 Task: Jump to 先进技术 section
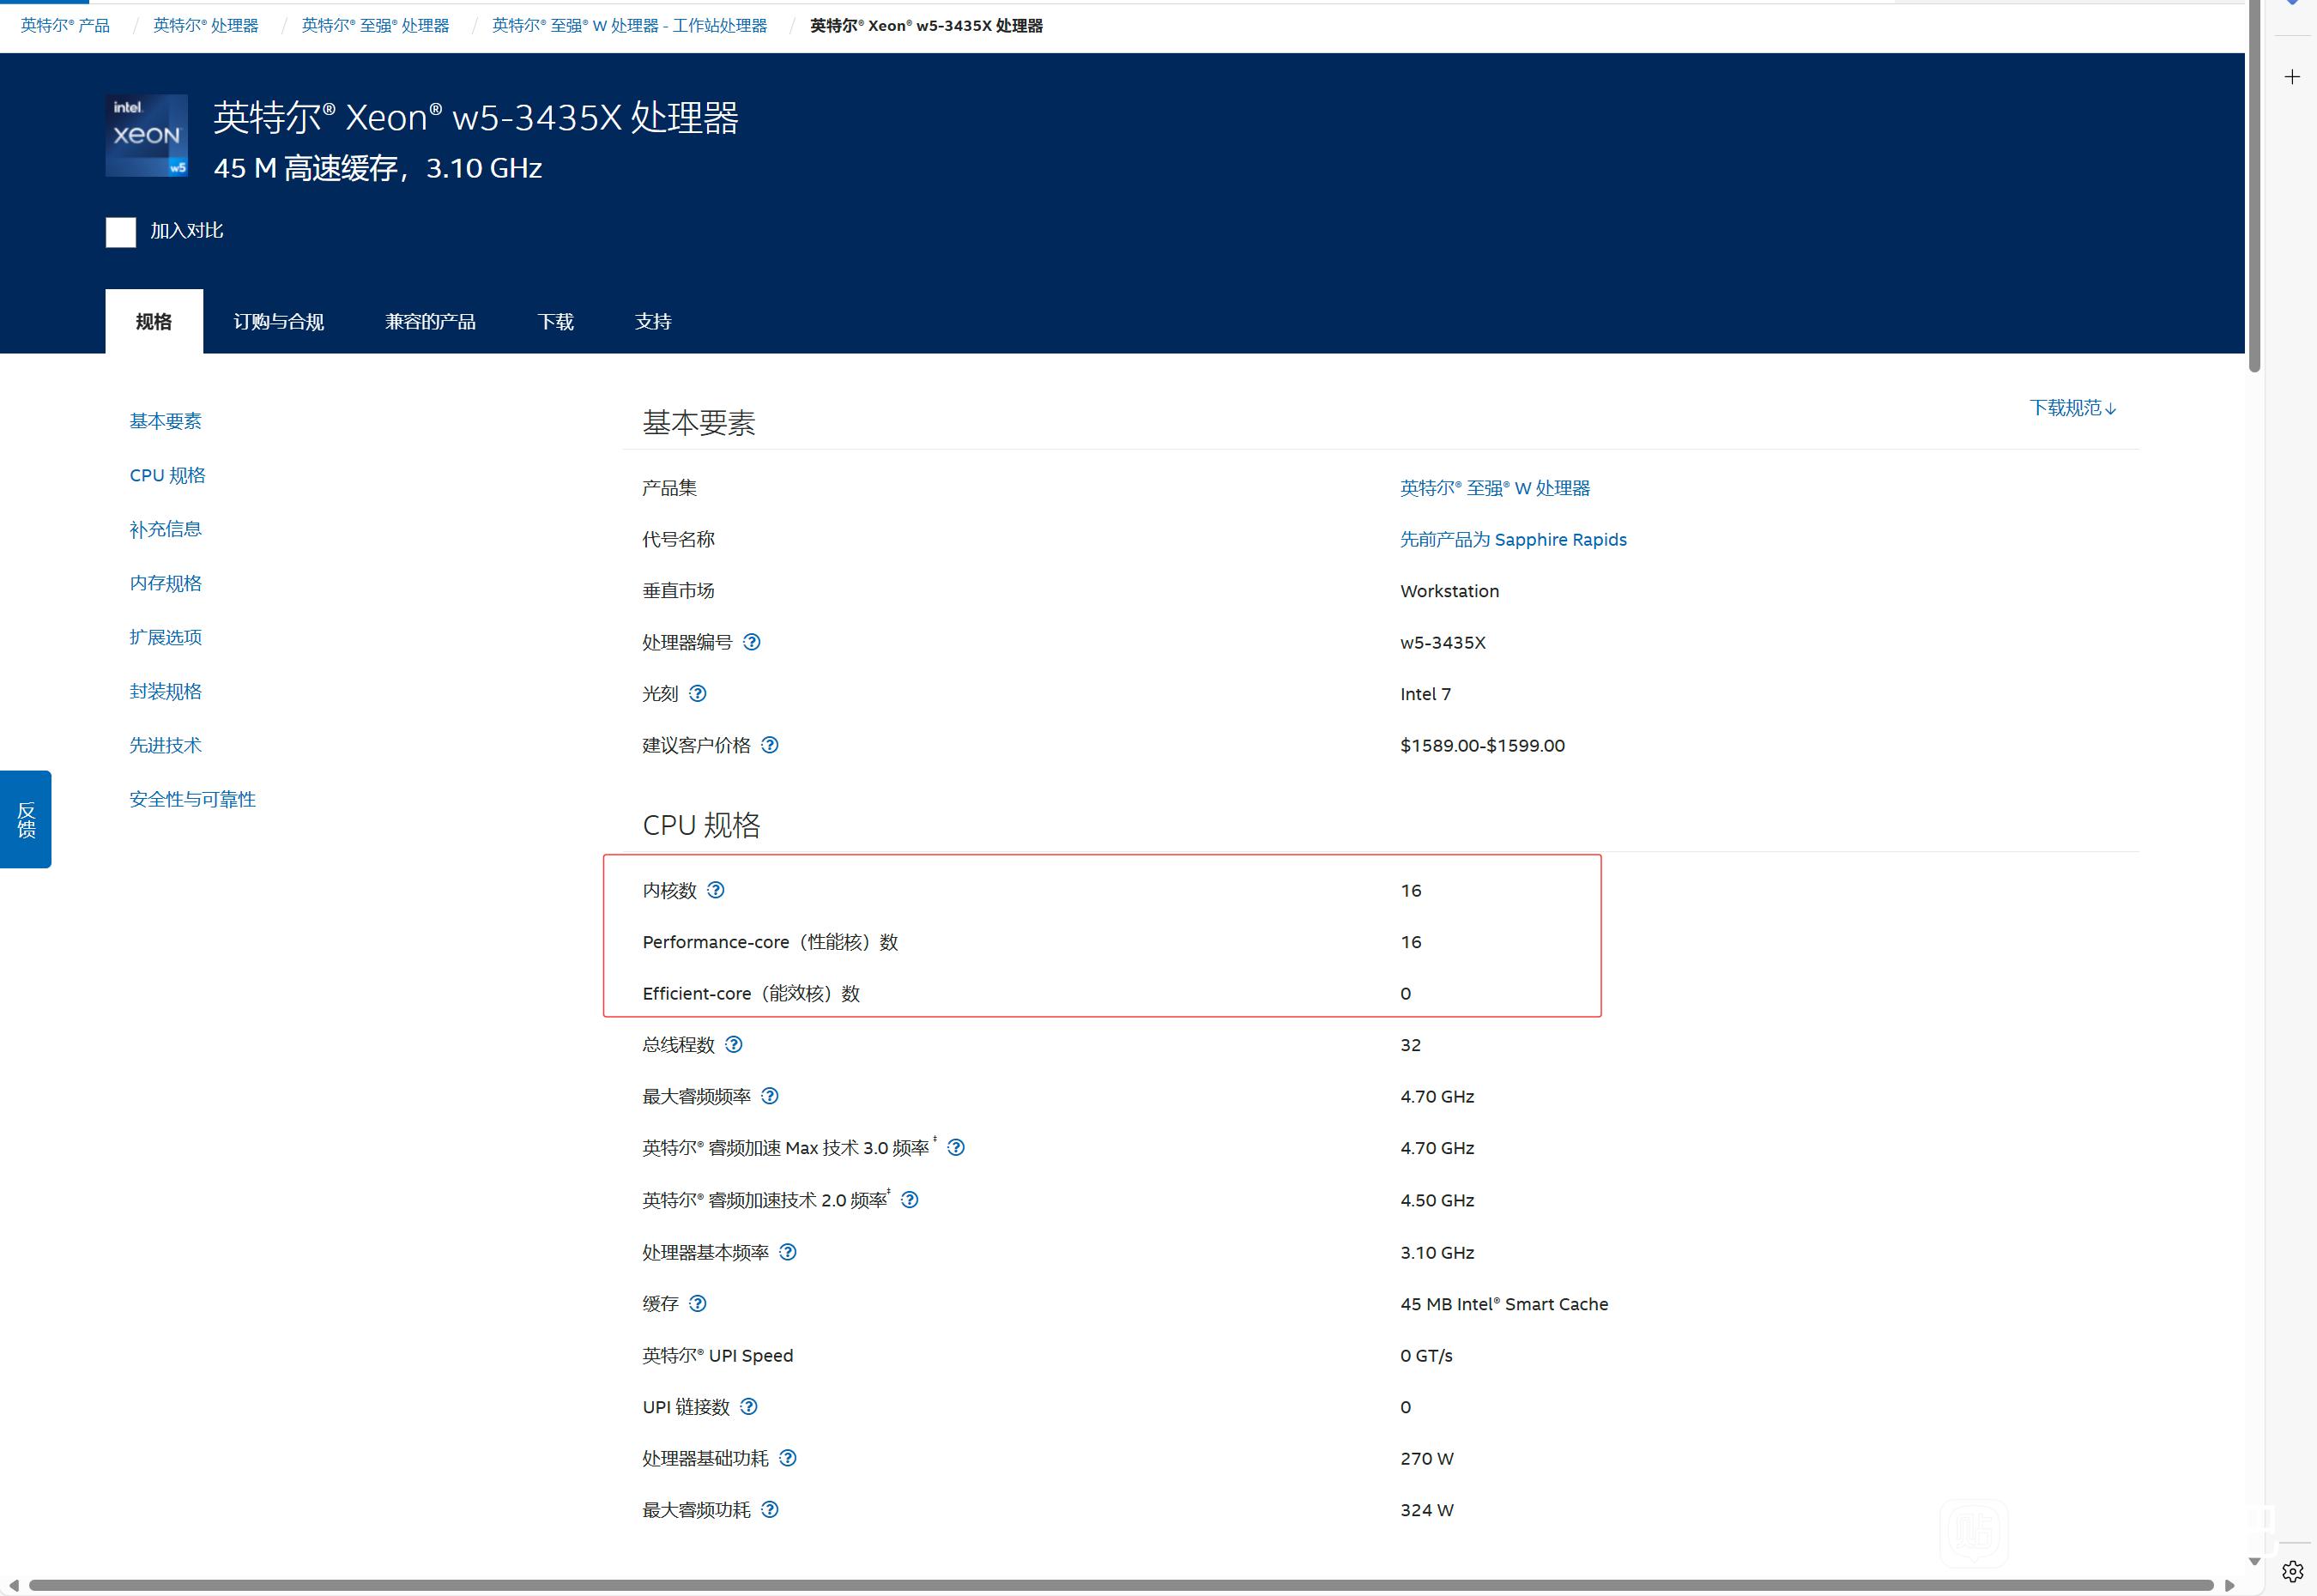pos(166,745)
